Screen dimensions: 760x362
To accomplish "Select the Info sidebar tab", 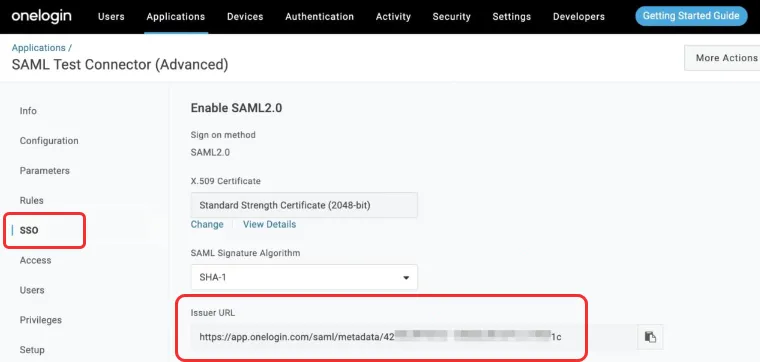I will tap(28, 111).
